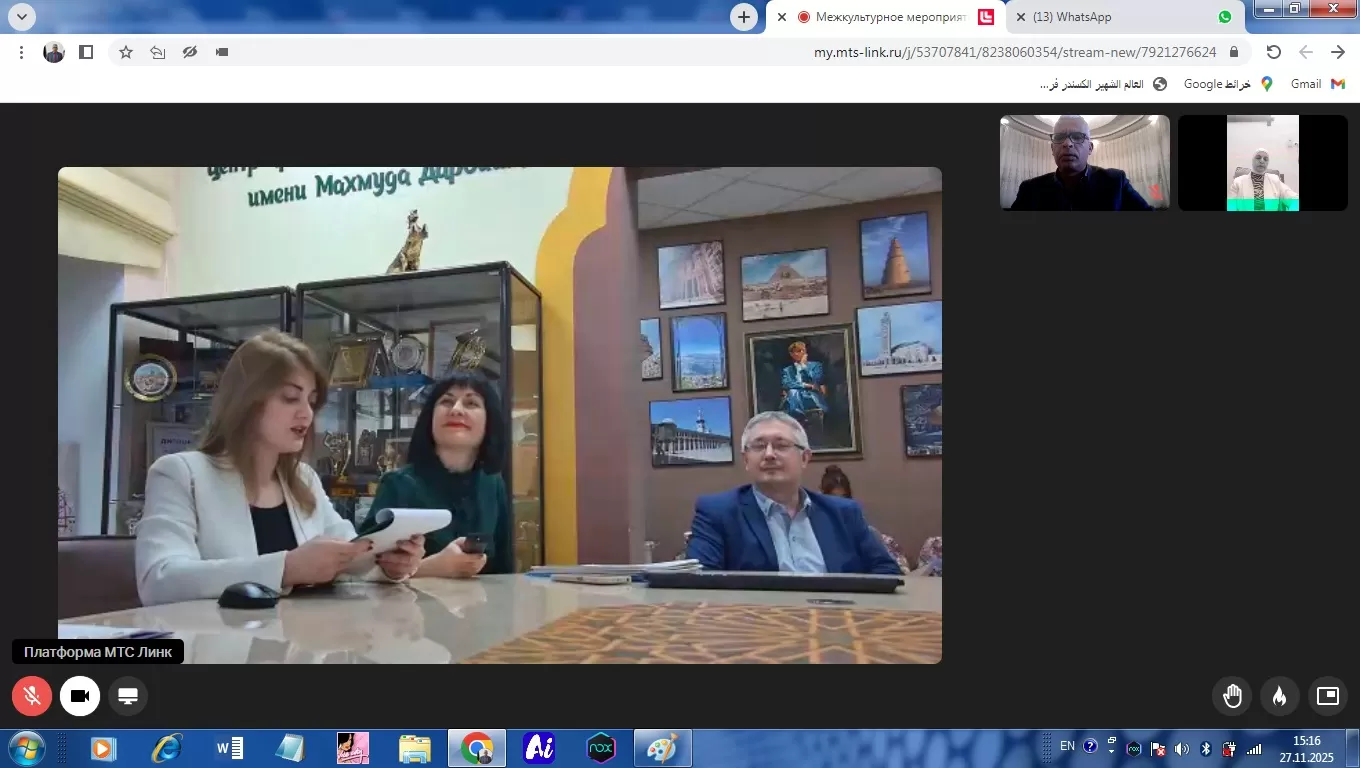Close the Межкультурное мероприятие tab

pos(782,17)
